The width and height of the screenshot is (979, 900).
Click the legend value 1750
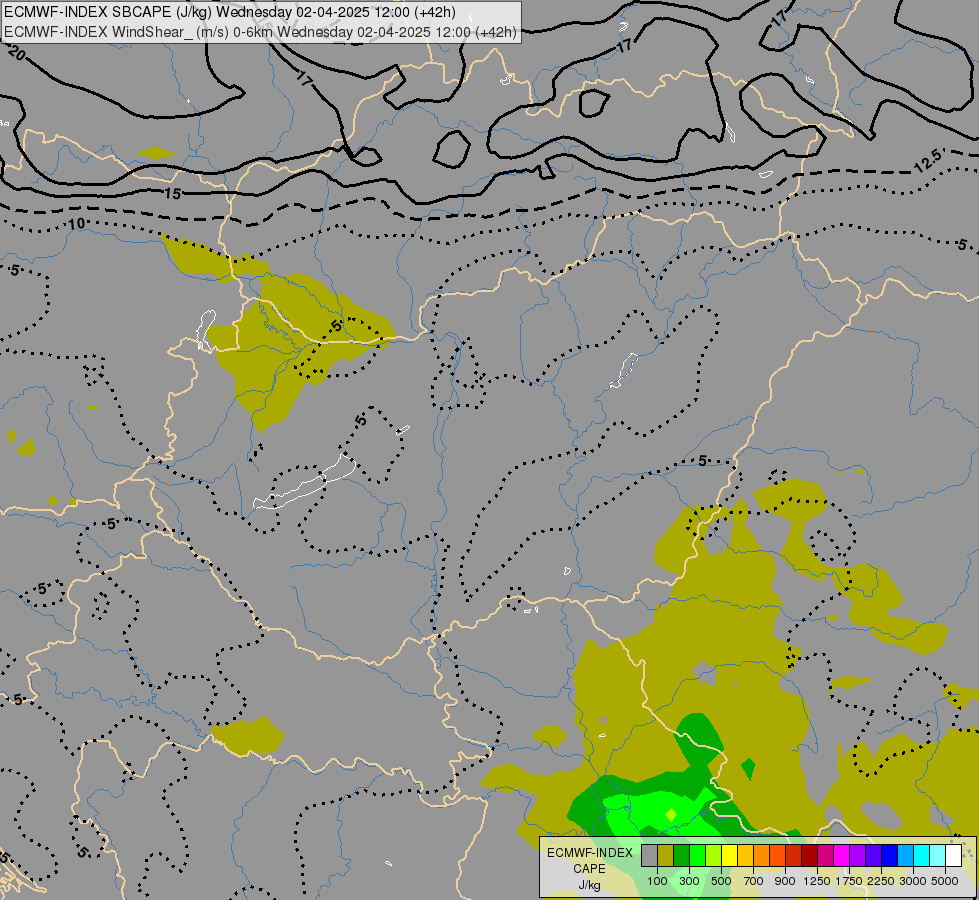849,881
